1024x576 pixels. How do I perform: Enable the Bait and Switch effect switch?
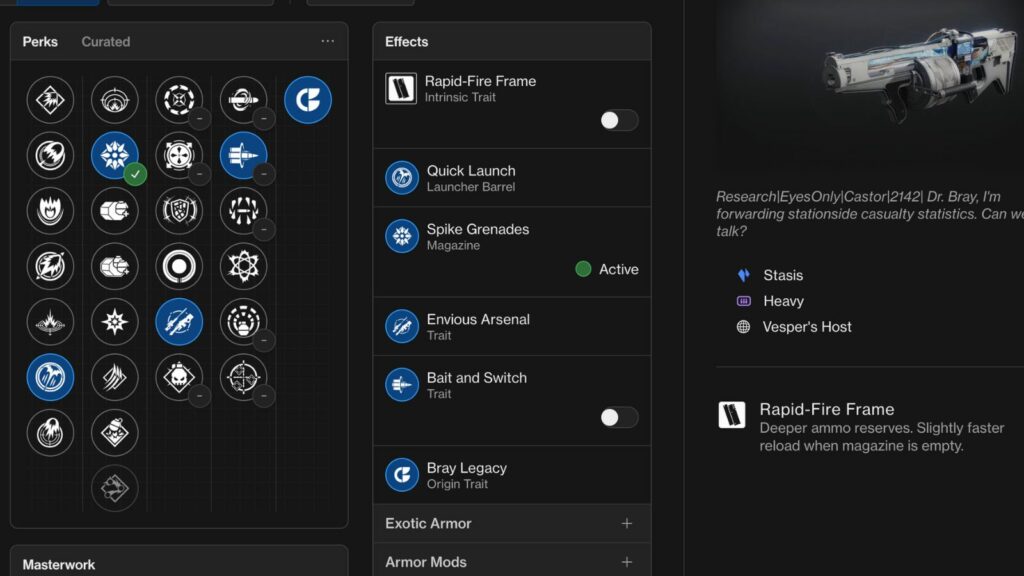point(619,417)
